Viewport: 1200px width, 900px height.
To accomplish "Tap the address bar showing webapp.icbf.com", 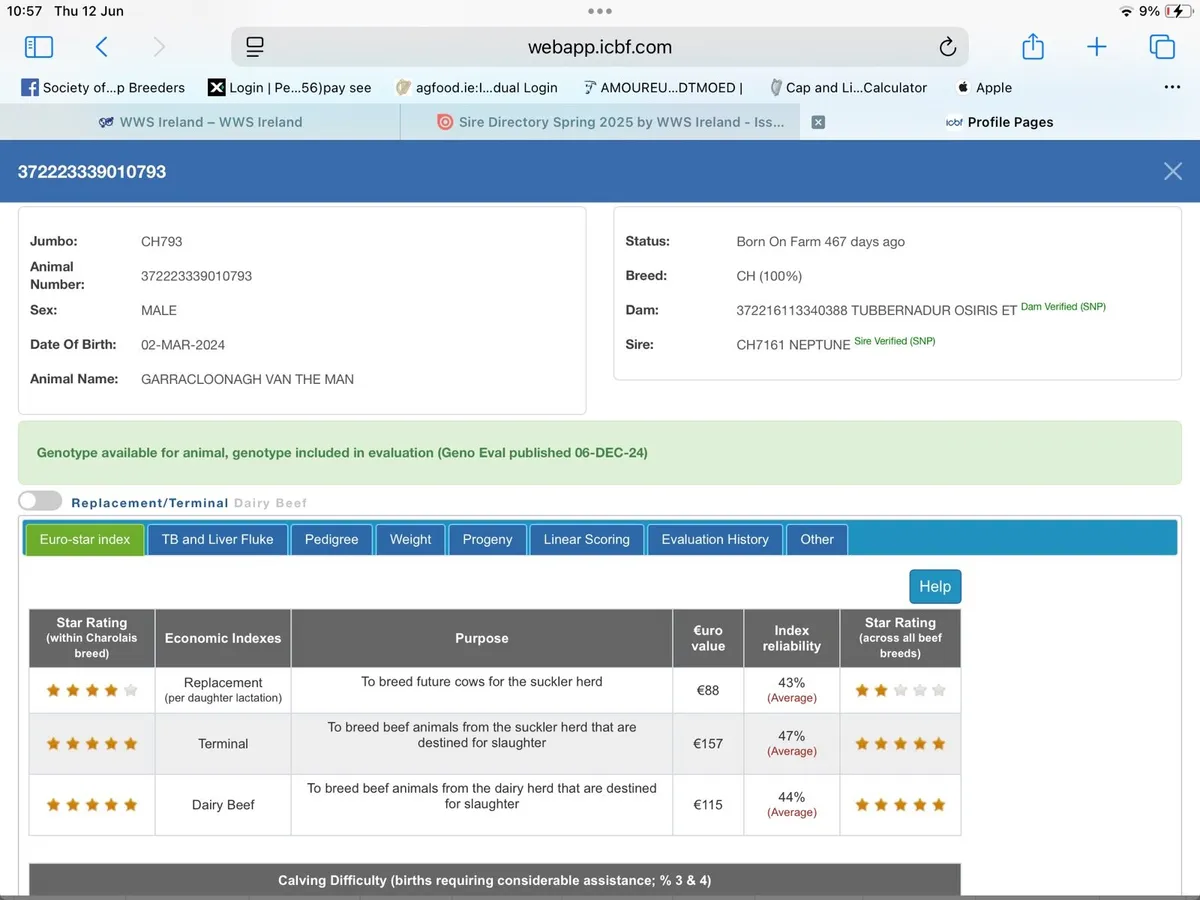I will pyautogui.click(x=600, y=47).
